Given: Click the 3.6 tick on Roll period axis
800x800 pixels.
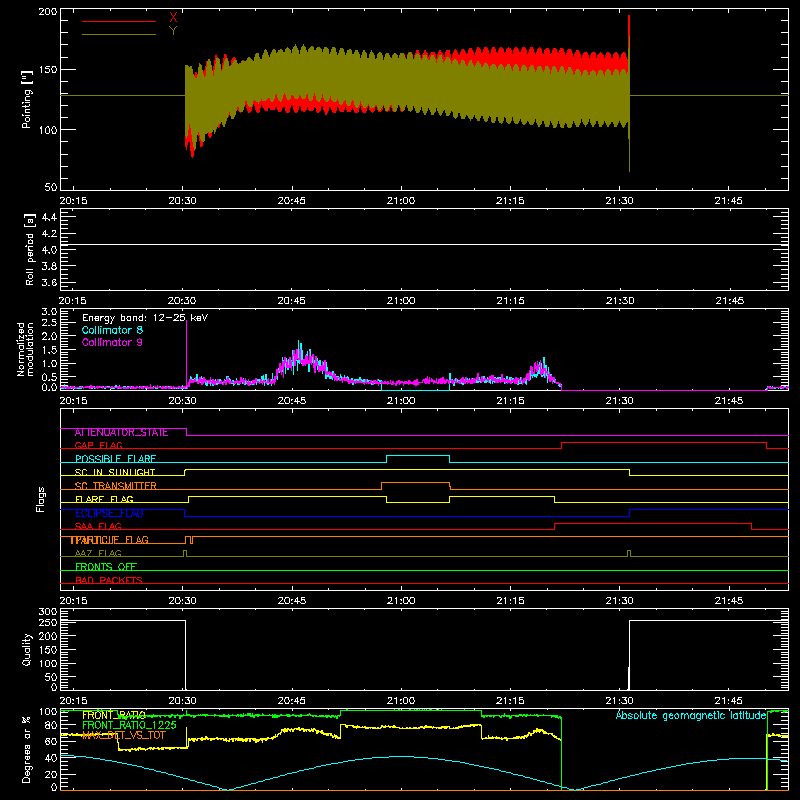Looking at the screenshot, I should (x=49, y=282).
